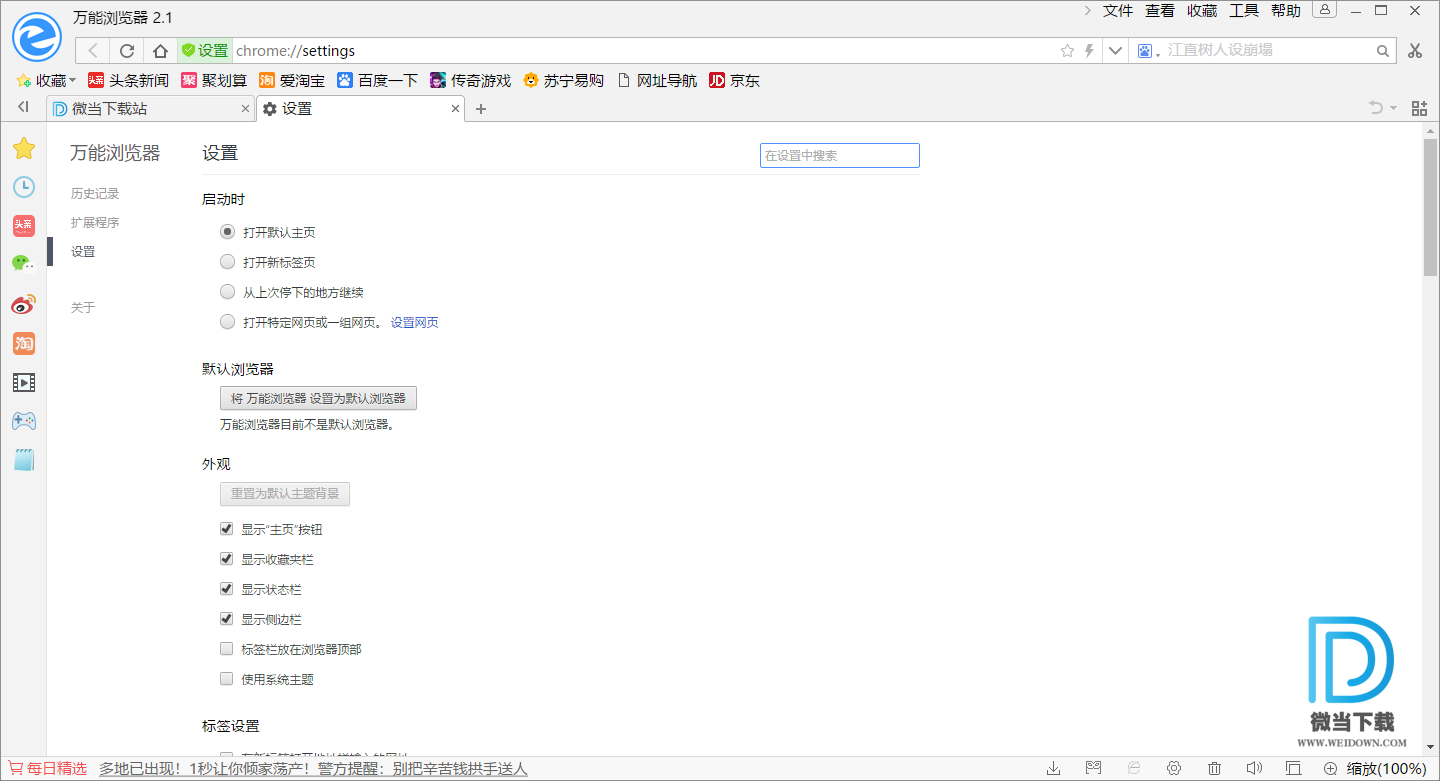Click the trash icon in status bar
This screenshot has height=781, width=1440.
point(1214,768)
